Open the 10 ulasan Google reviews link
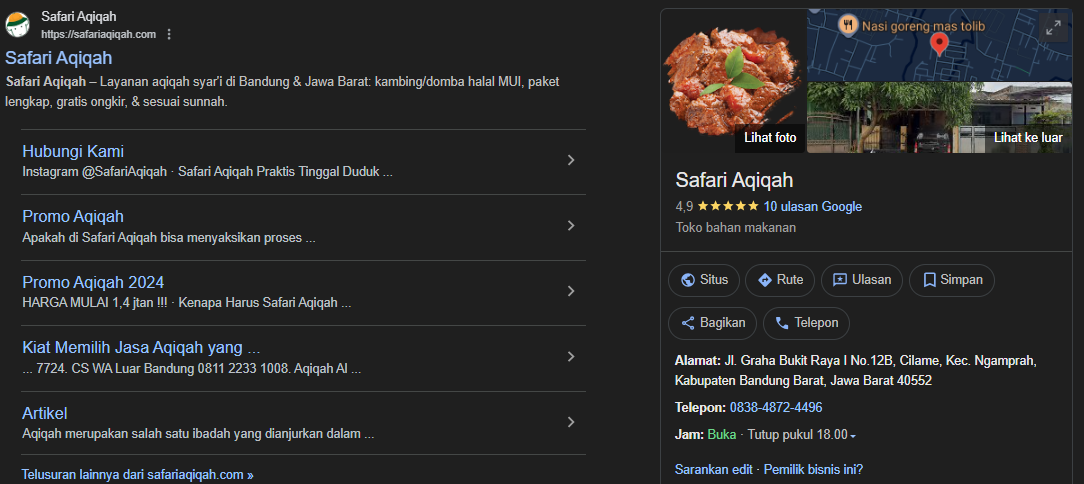 click(x=812, y=207)
